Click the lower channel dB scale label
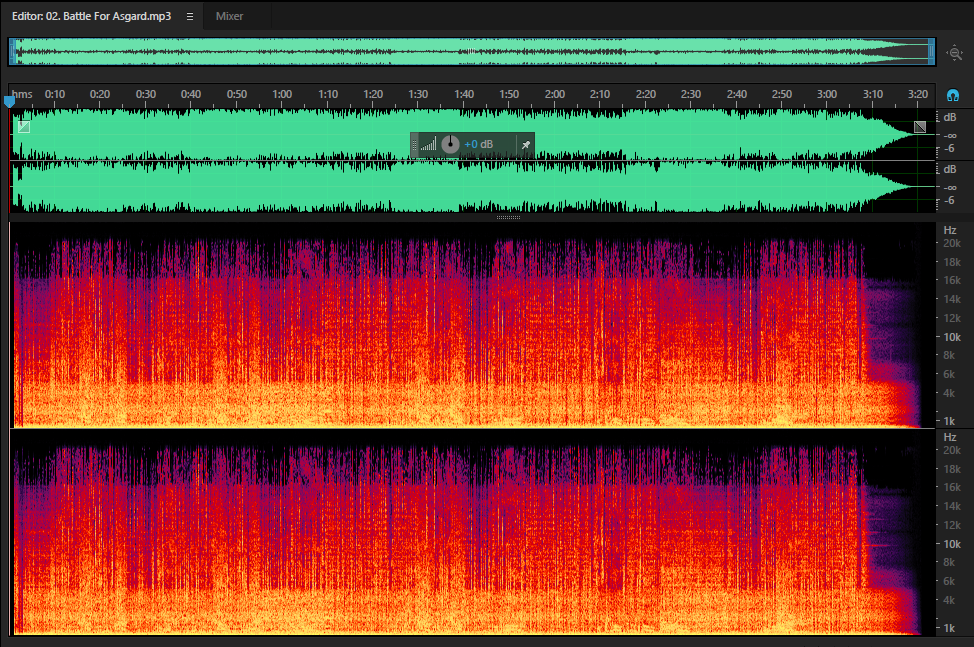974x647 pixels. 950,169
